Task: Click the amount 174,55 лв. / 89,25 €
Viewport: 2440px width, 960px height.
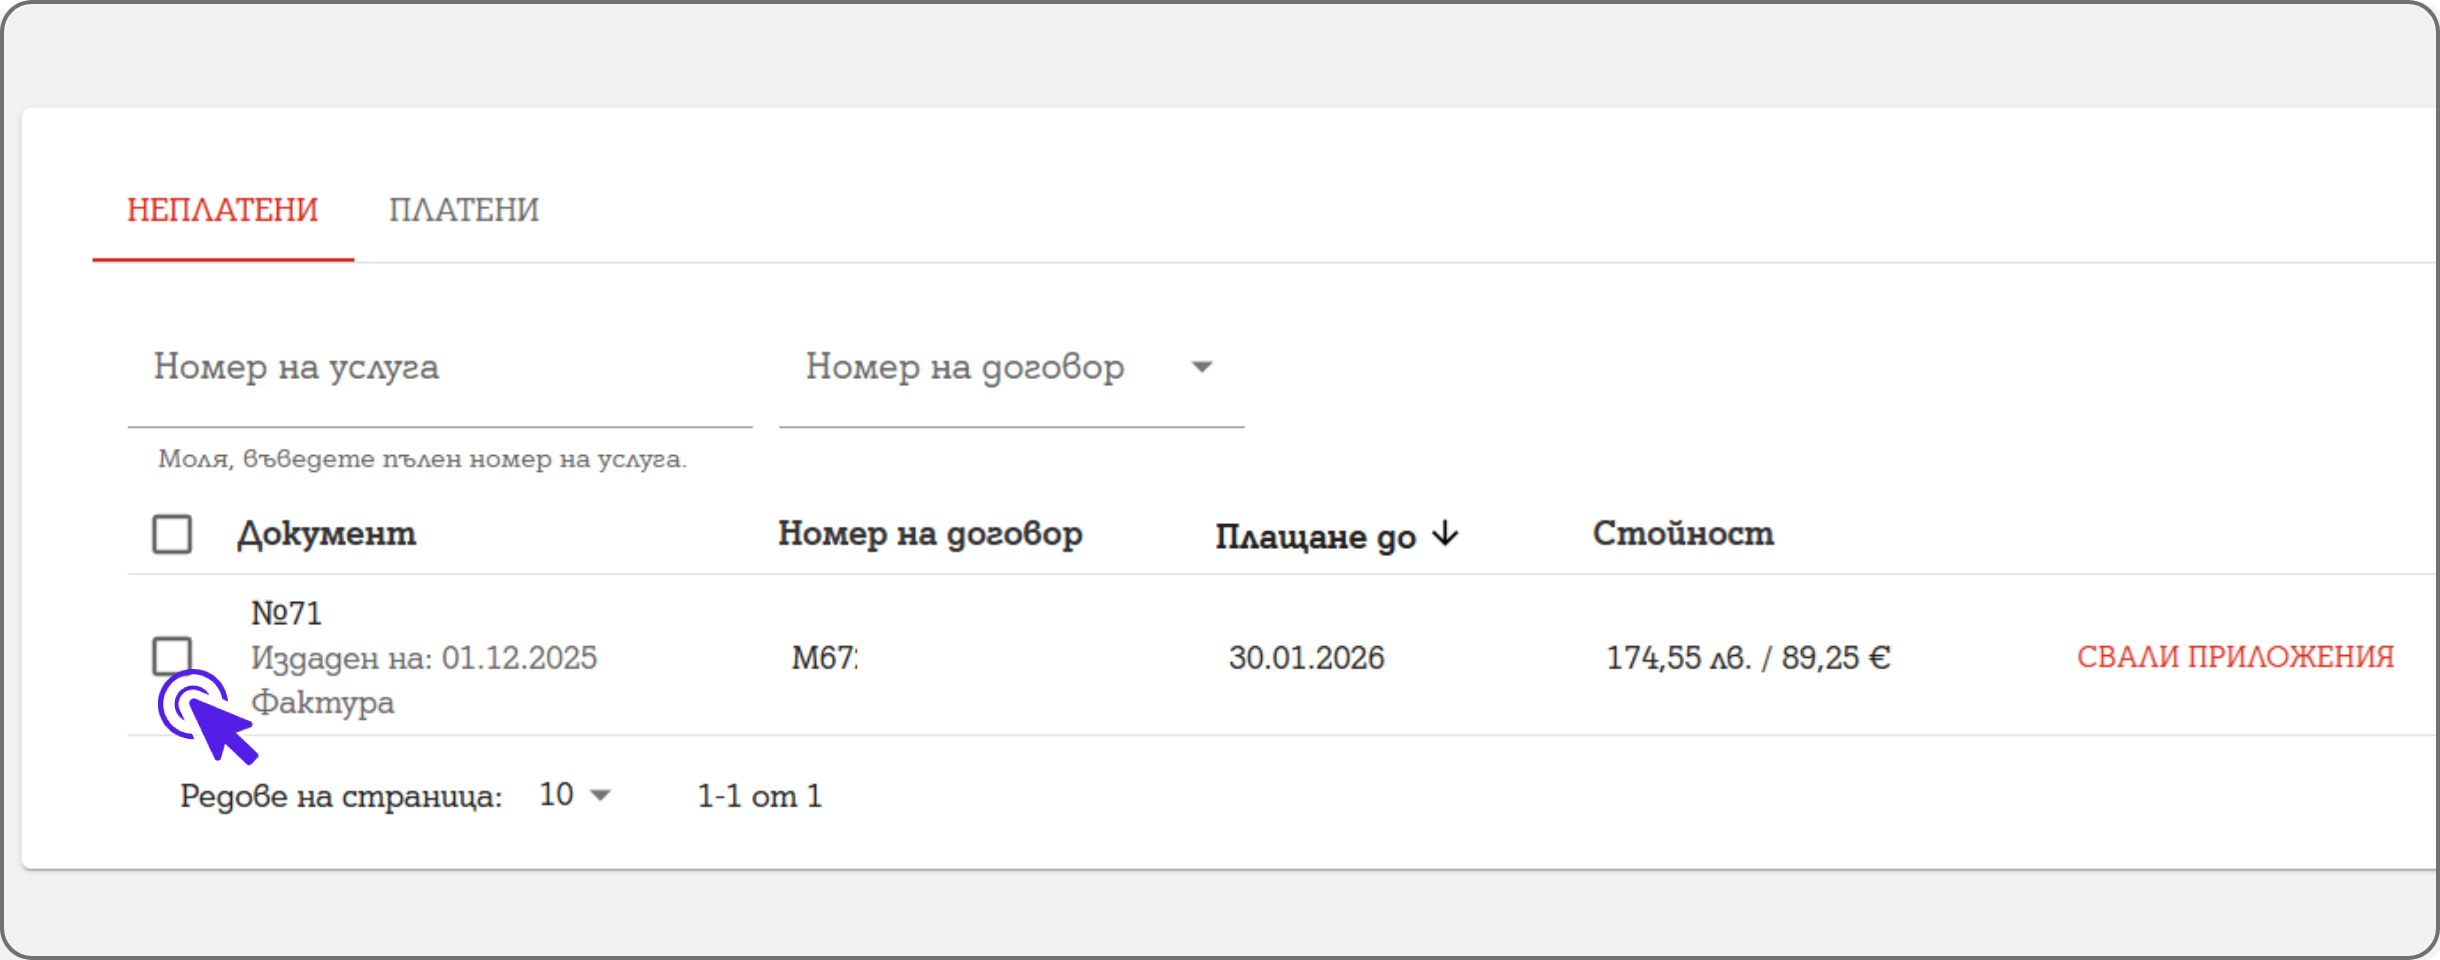Action: point(1748,658)
